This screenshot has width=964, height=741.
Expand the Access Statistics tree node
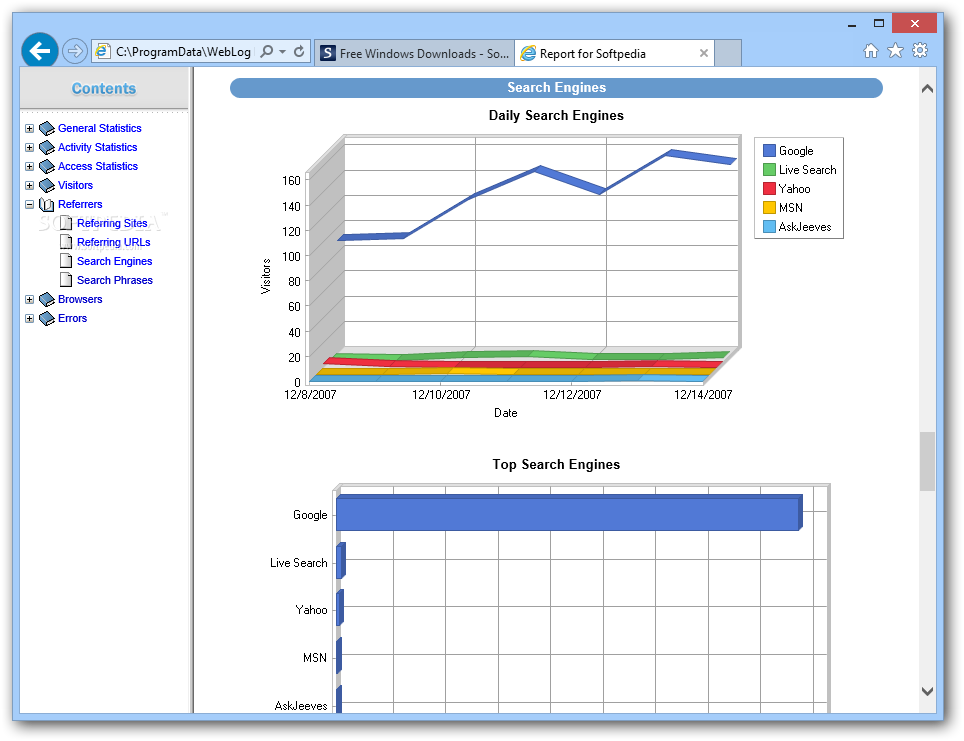(29, 167)
